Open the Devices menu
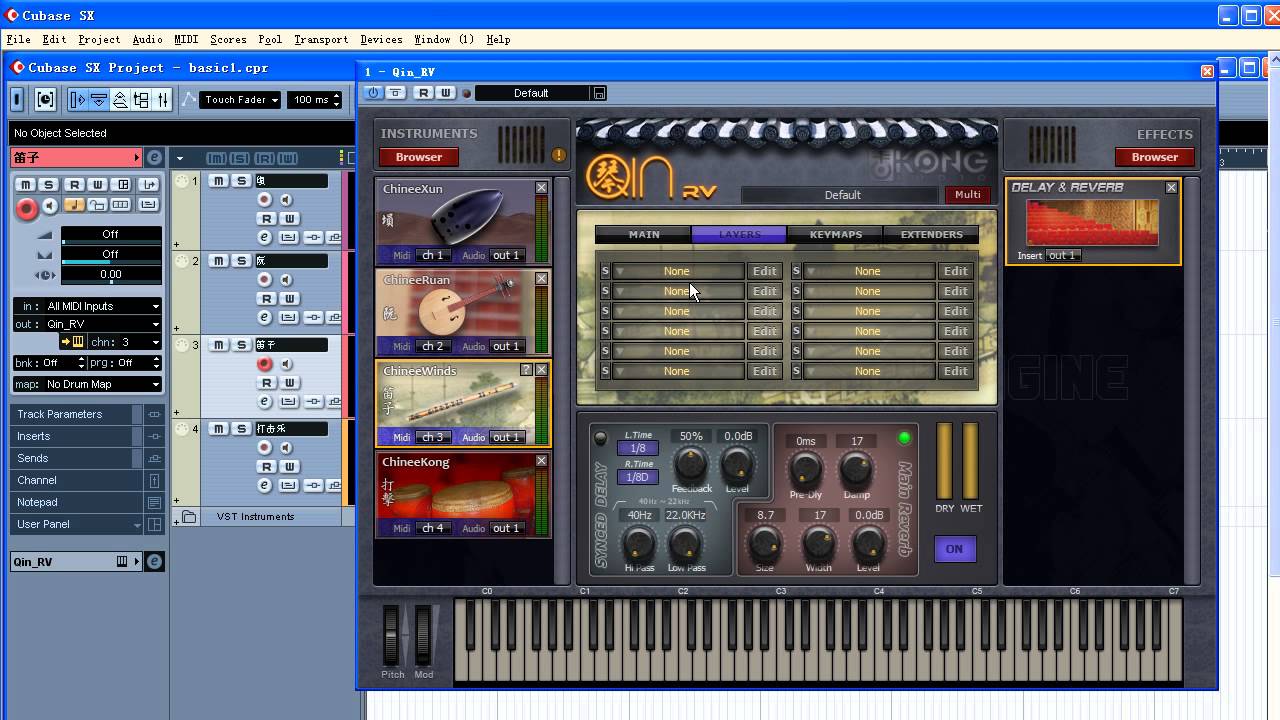 [381, 39]
